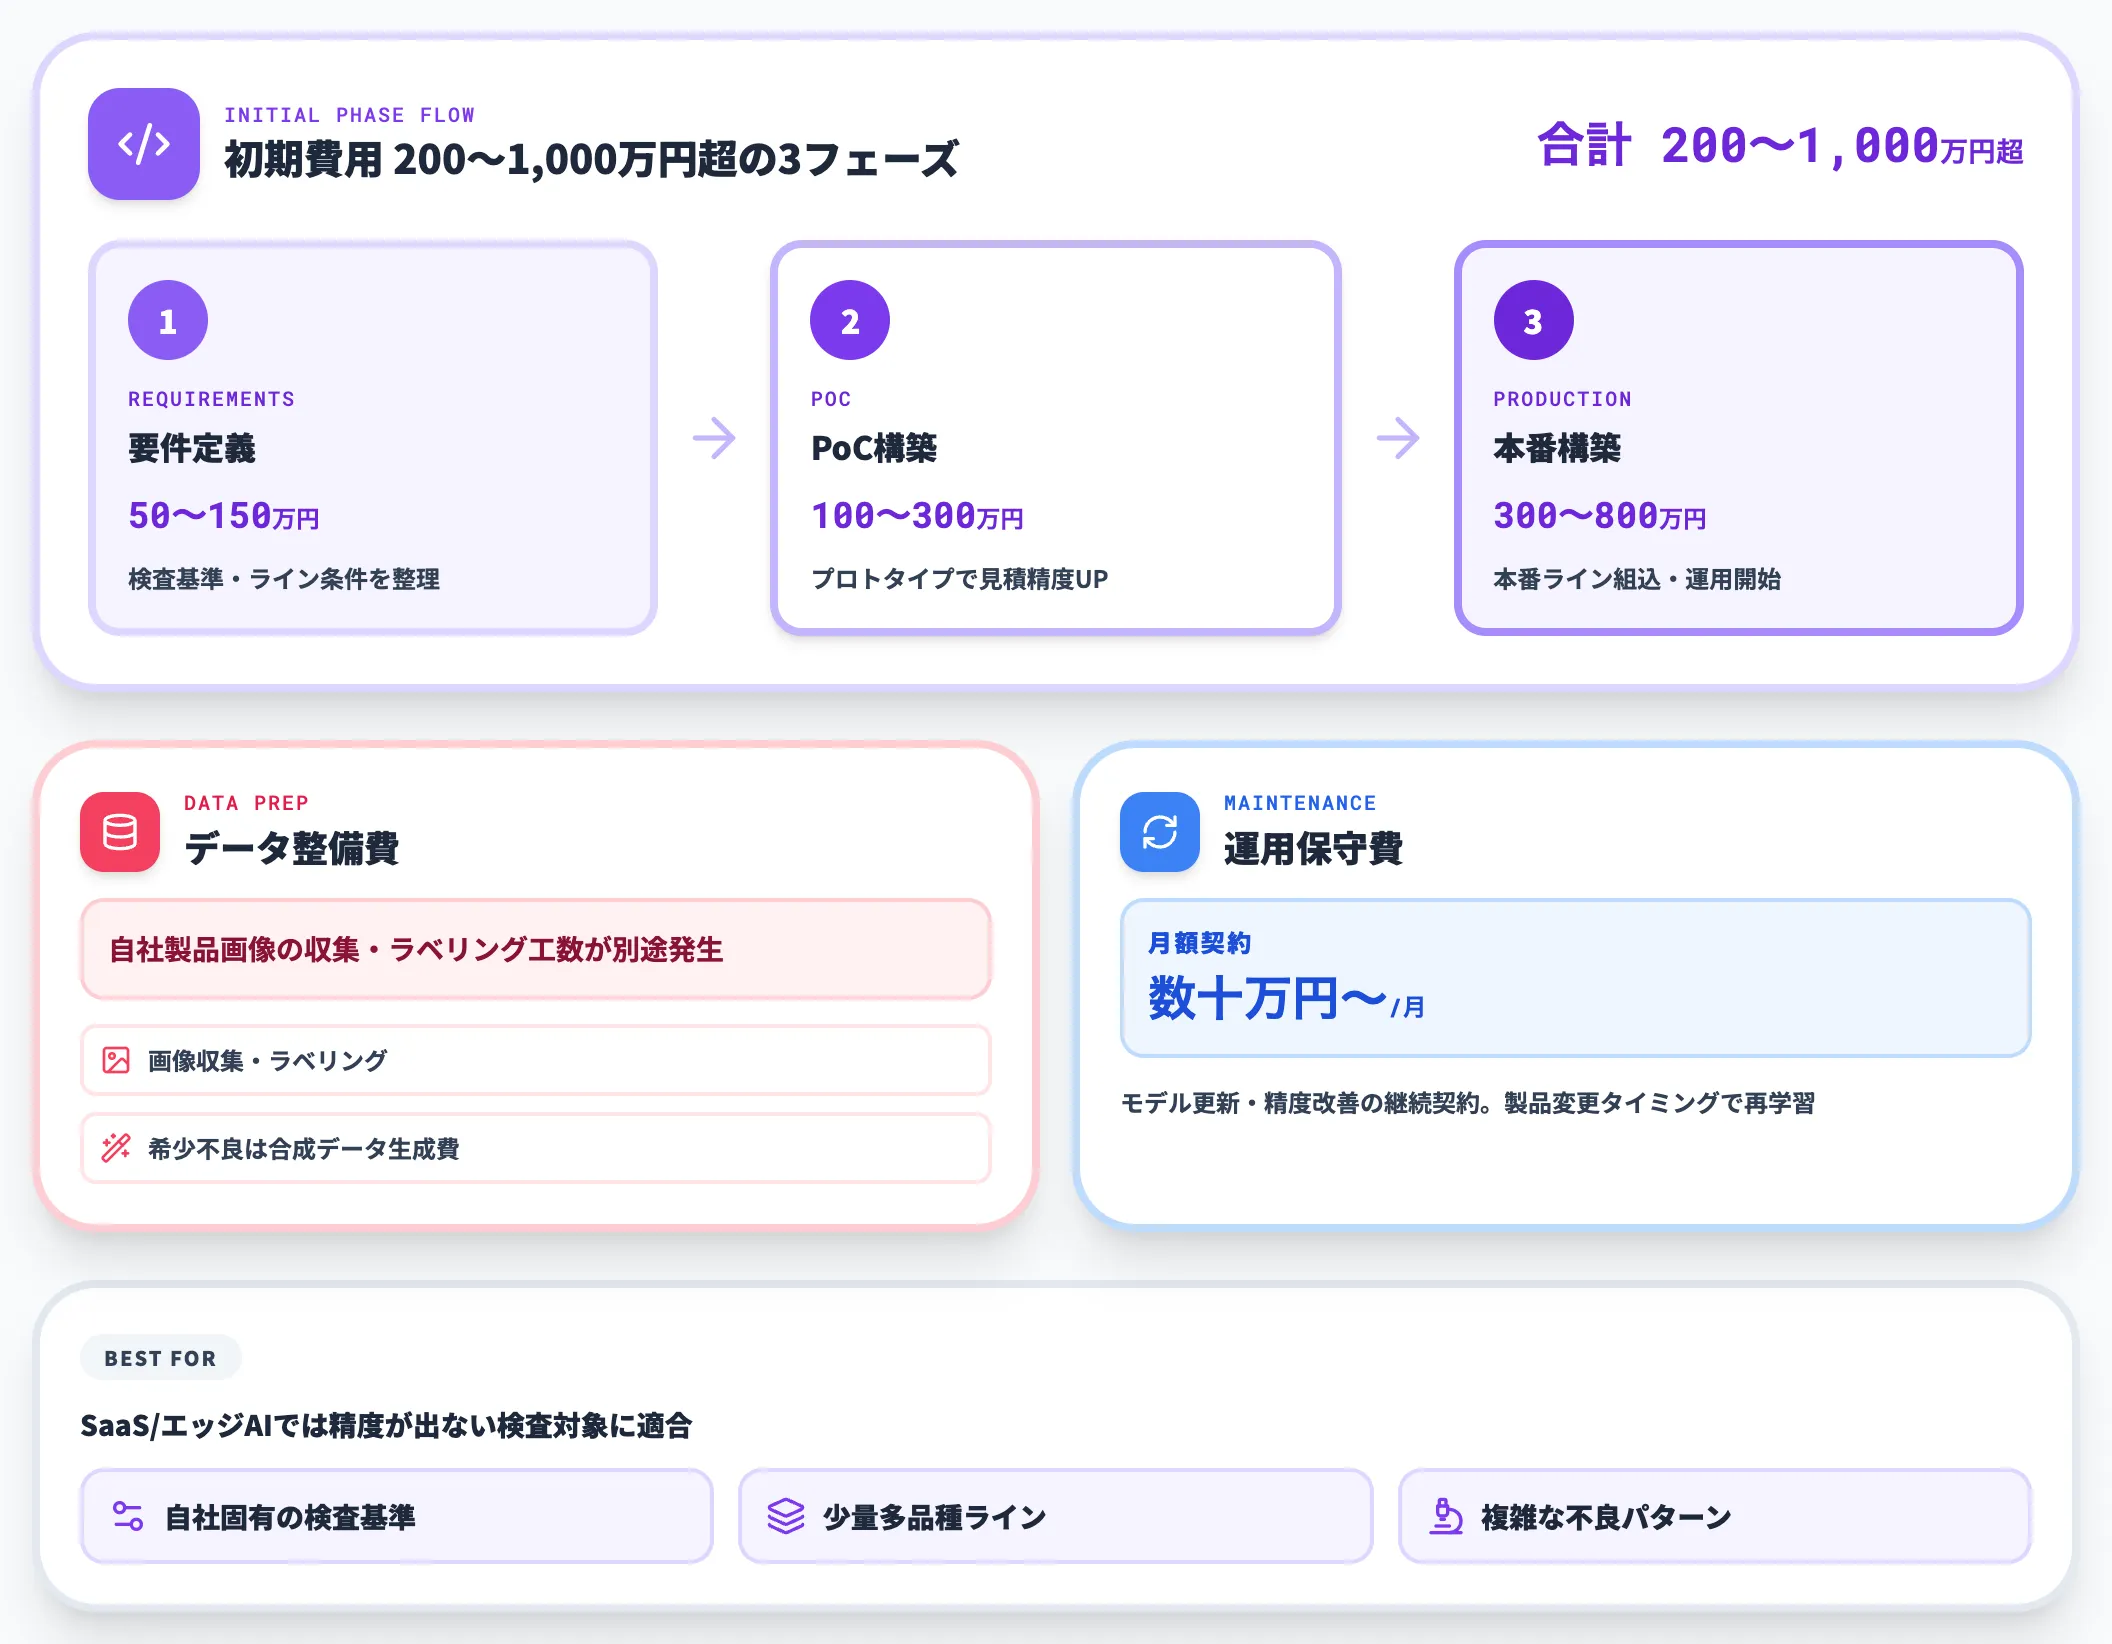Screen dimensions: 2112x1644
Task: Click the number 1 circle in 要件定義 card
Action: [166, 319]
